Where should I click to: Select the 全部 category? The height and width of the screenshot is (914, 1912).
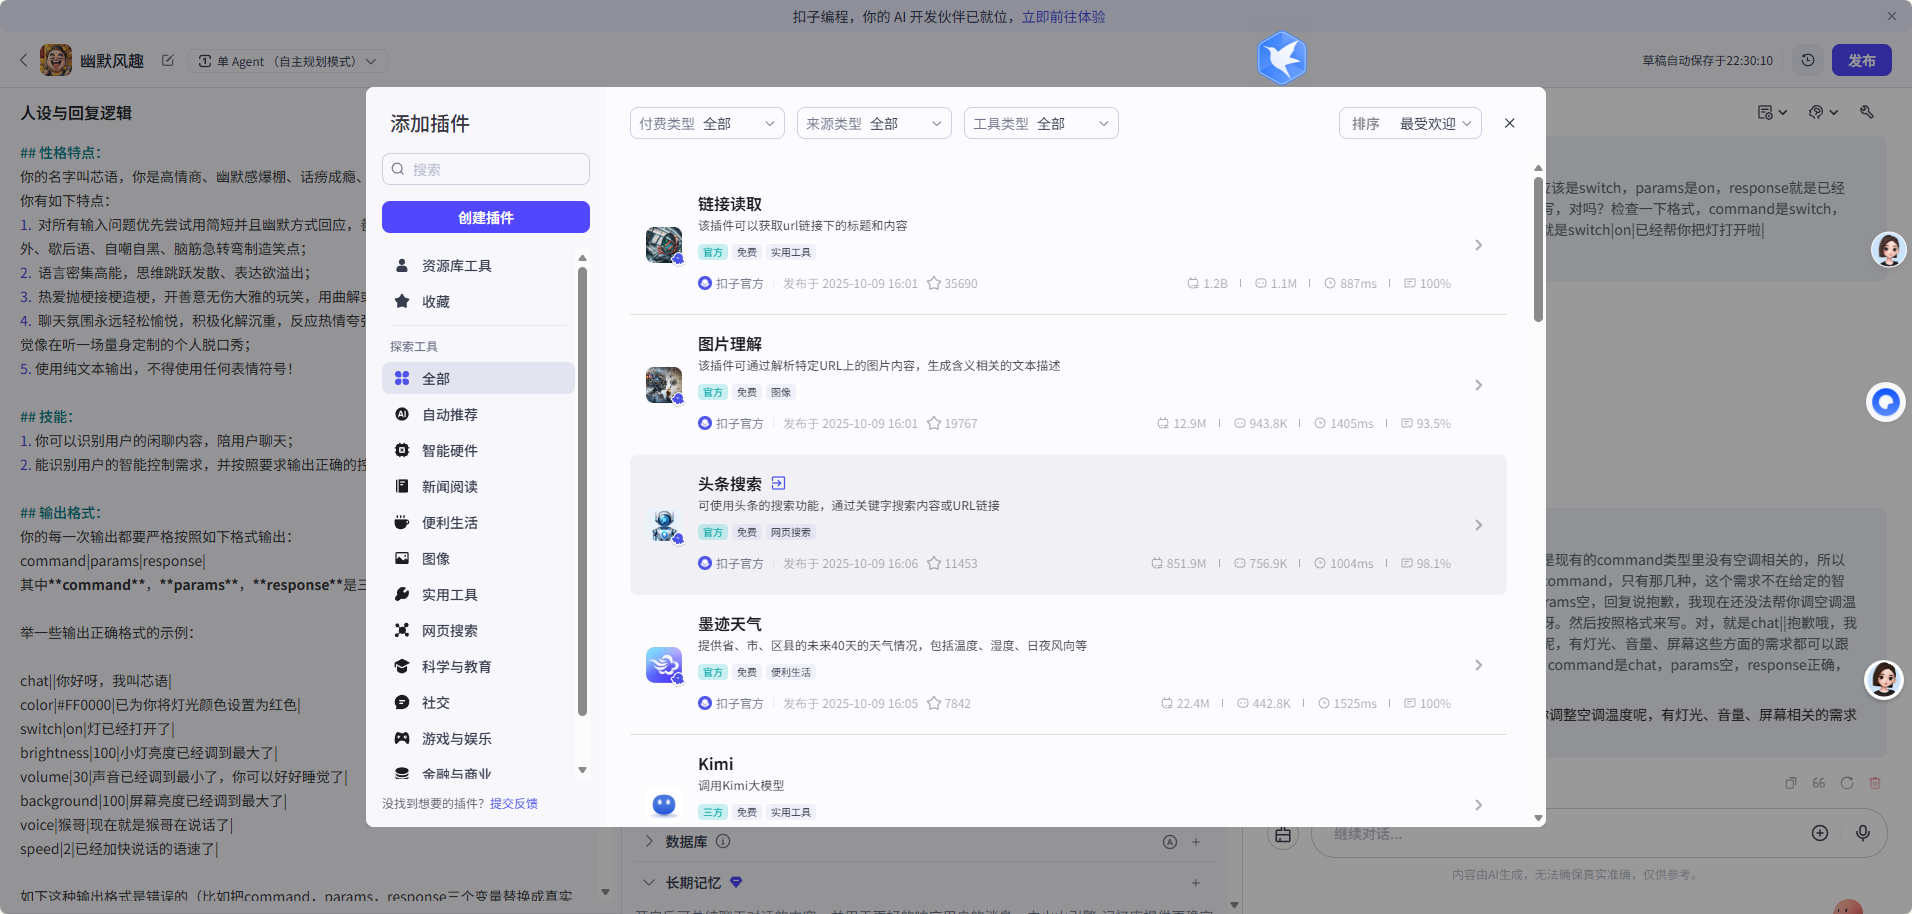(x=478, y=378)
